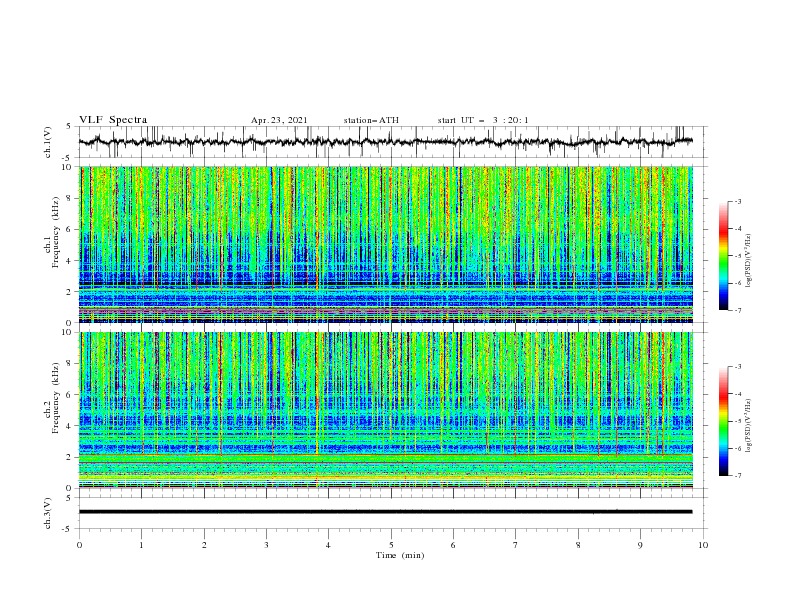
Task: Click the time axis tick label '5'
Action: (x=391, y=545)
